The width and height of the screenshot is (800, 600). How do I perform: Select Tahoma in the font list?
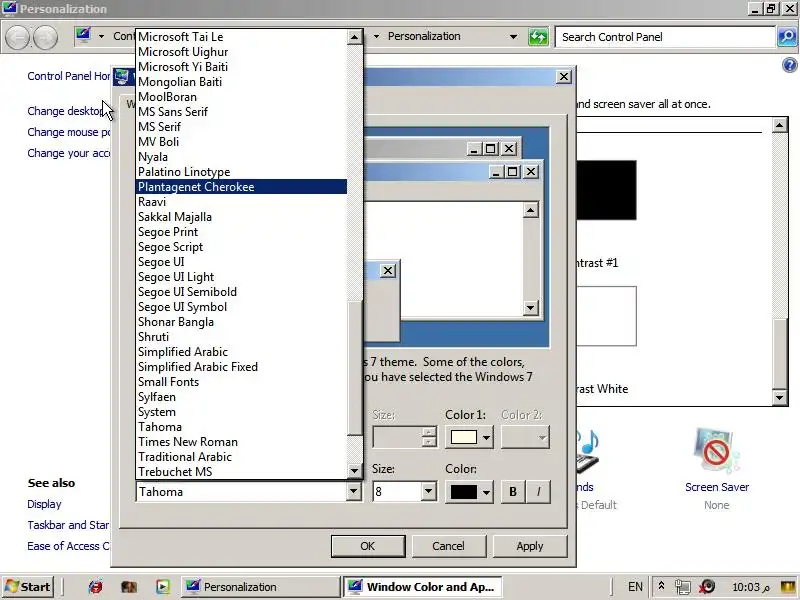[242, 427]
